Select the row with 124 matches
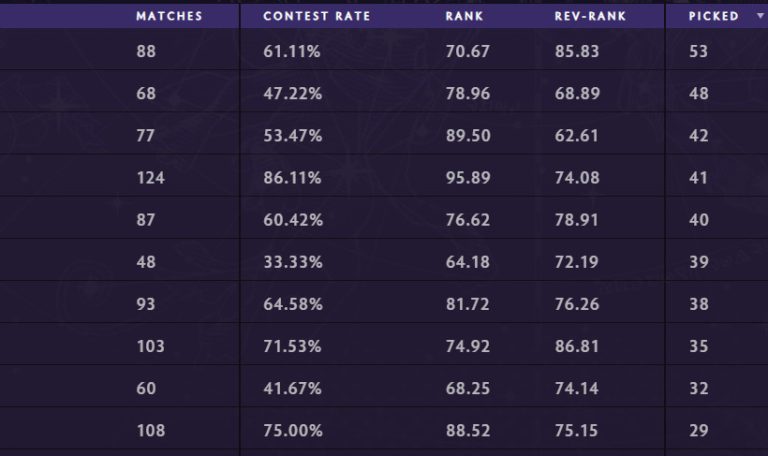Image resolution: width=768 pixels, height=456 pixels. tap(150, 178)
